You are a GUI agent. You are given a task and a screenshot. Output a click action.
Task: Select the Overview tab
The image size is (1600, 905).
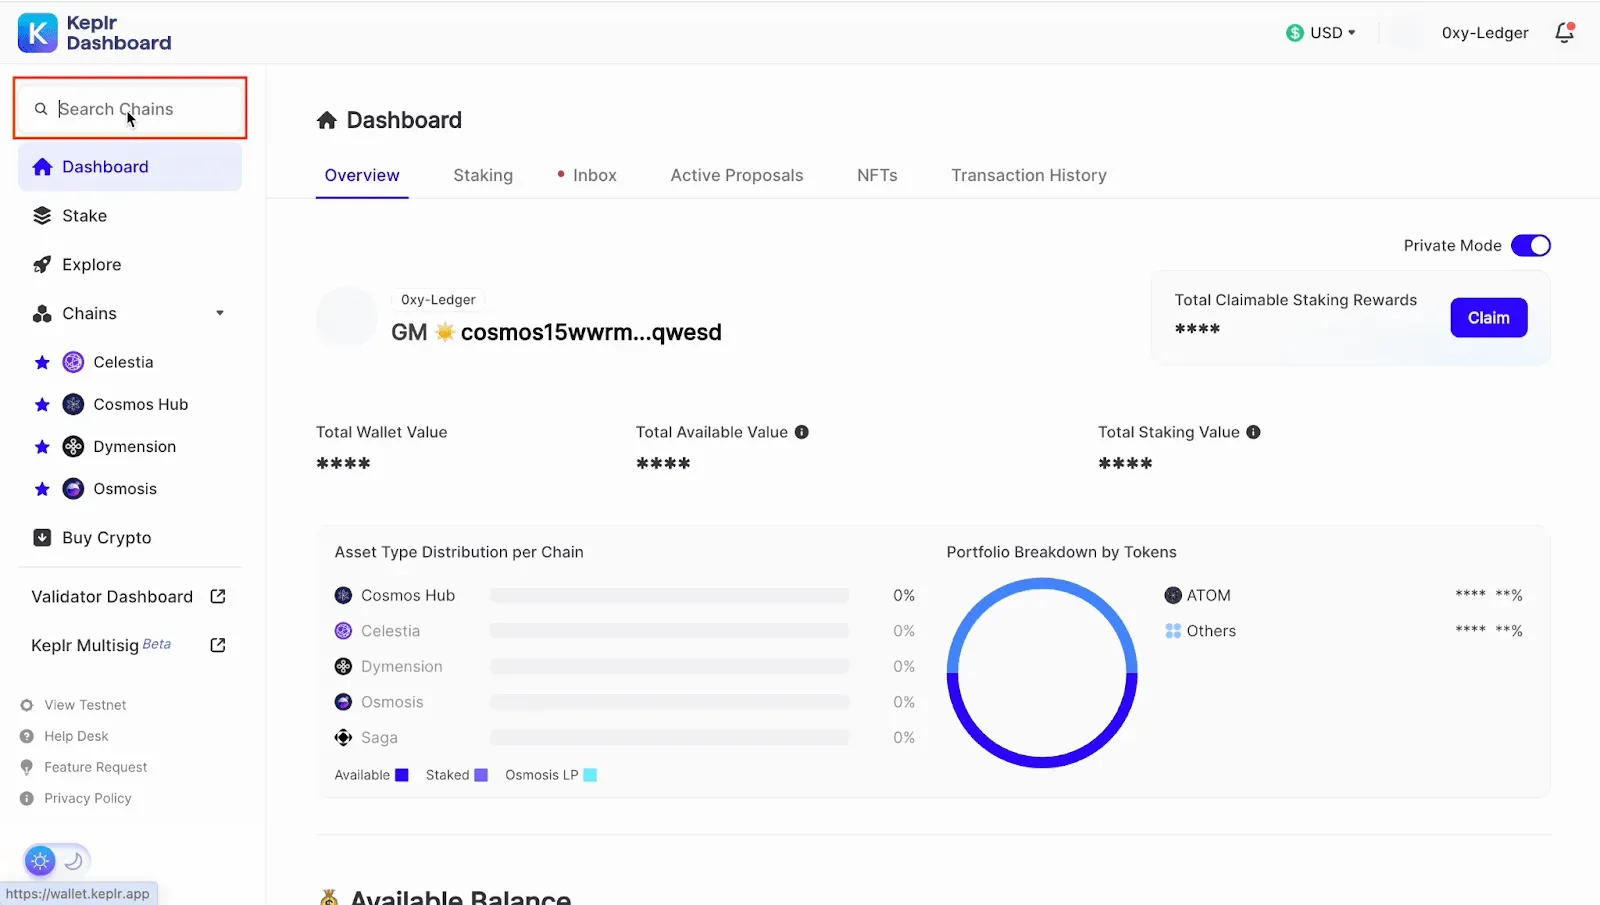click(x=362, y=175)
